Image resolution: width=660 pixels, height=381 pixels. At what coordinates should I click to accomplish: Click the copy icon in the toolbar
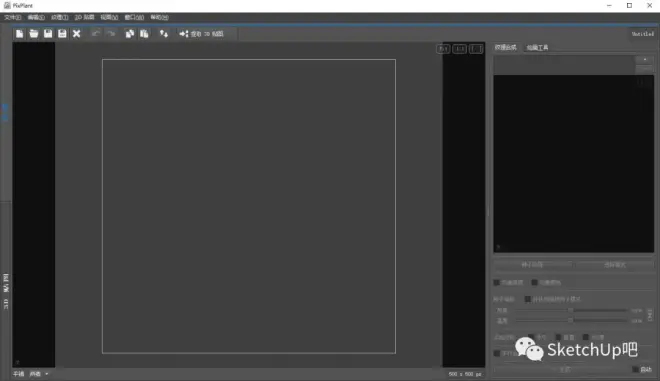click(x=130, y=34)
